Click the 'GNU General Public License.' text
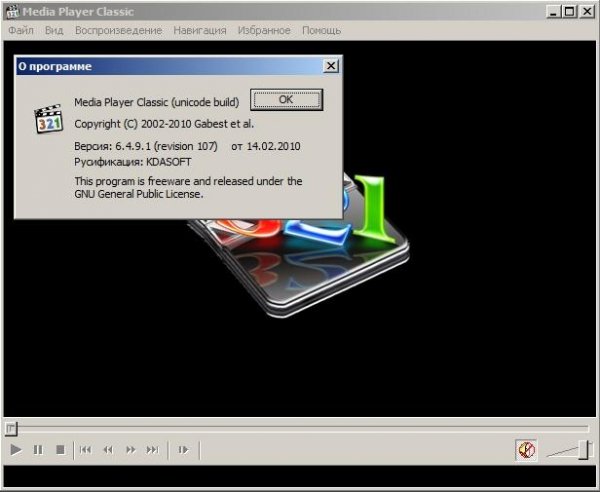Screen dimensions: 600x492 point(139,194)
